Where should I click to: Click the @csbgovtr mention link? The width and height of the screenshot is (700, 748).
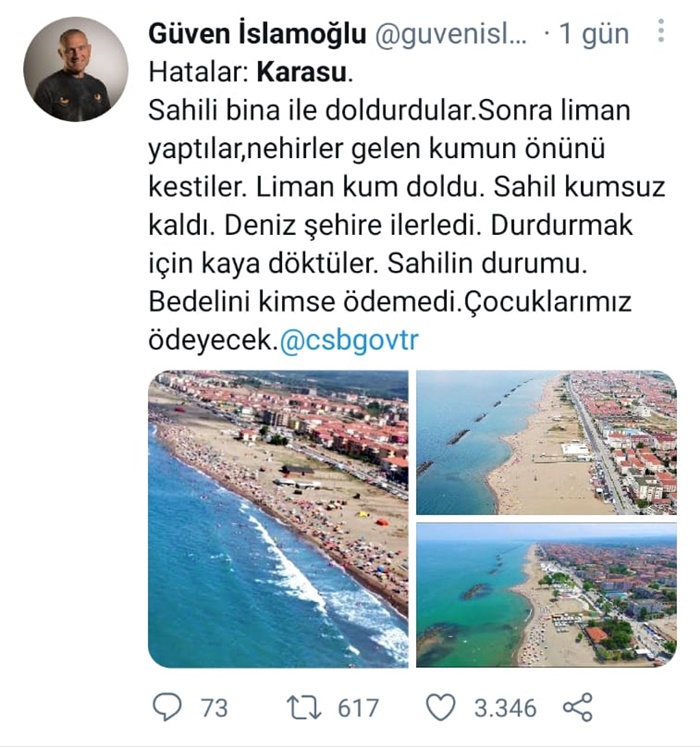point(349,340)
